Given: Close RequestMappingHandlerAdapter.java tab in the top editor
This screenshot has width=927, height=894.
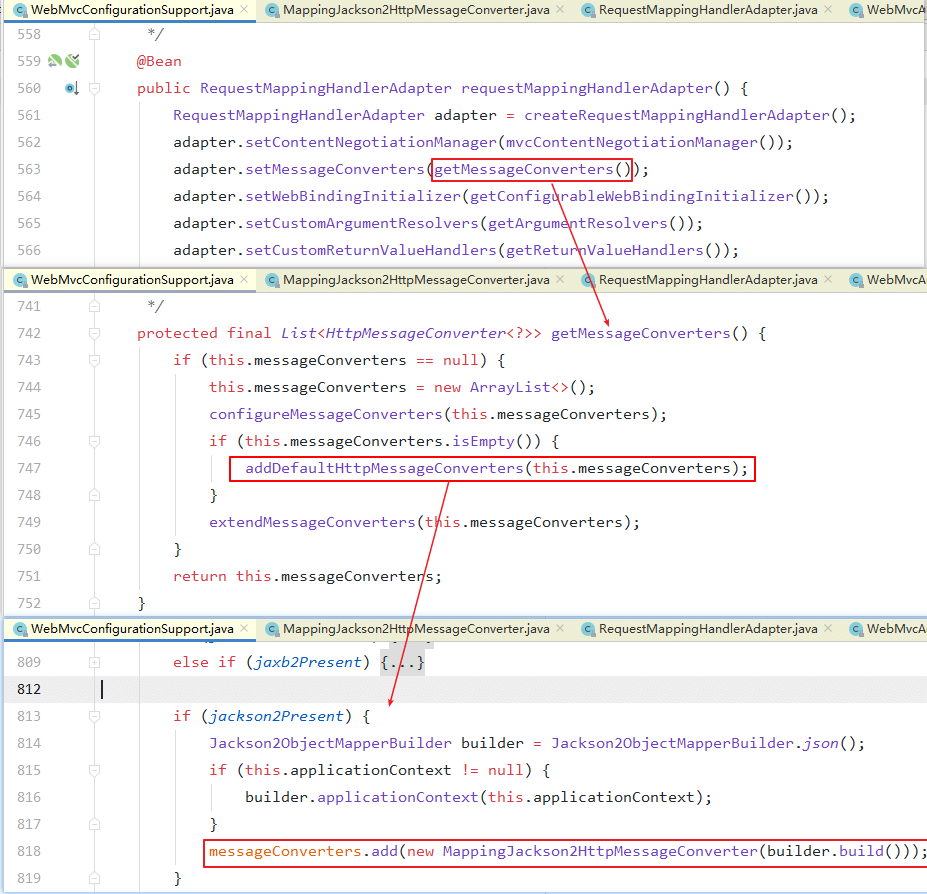Looking at the screenshot, I should tap(830, 10).
